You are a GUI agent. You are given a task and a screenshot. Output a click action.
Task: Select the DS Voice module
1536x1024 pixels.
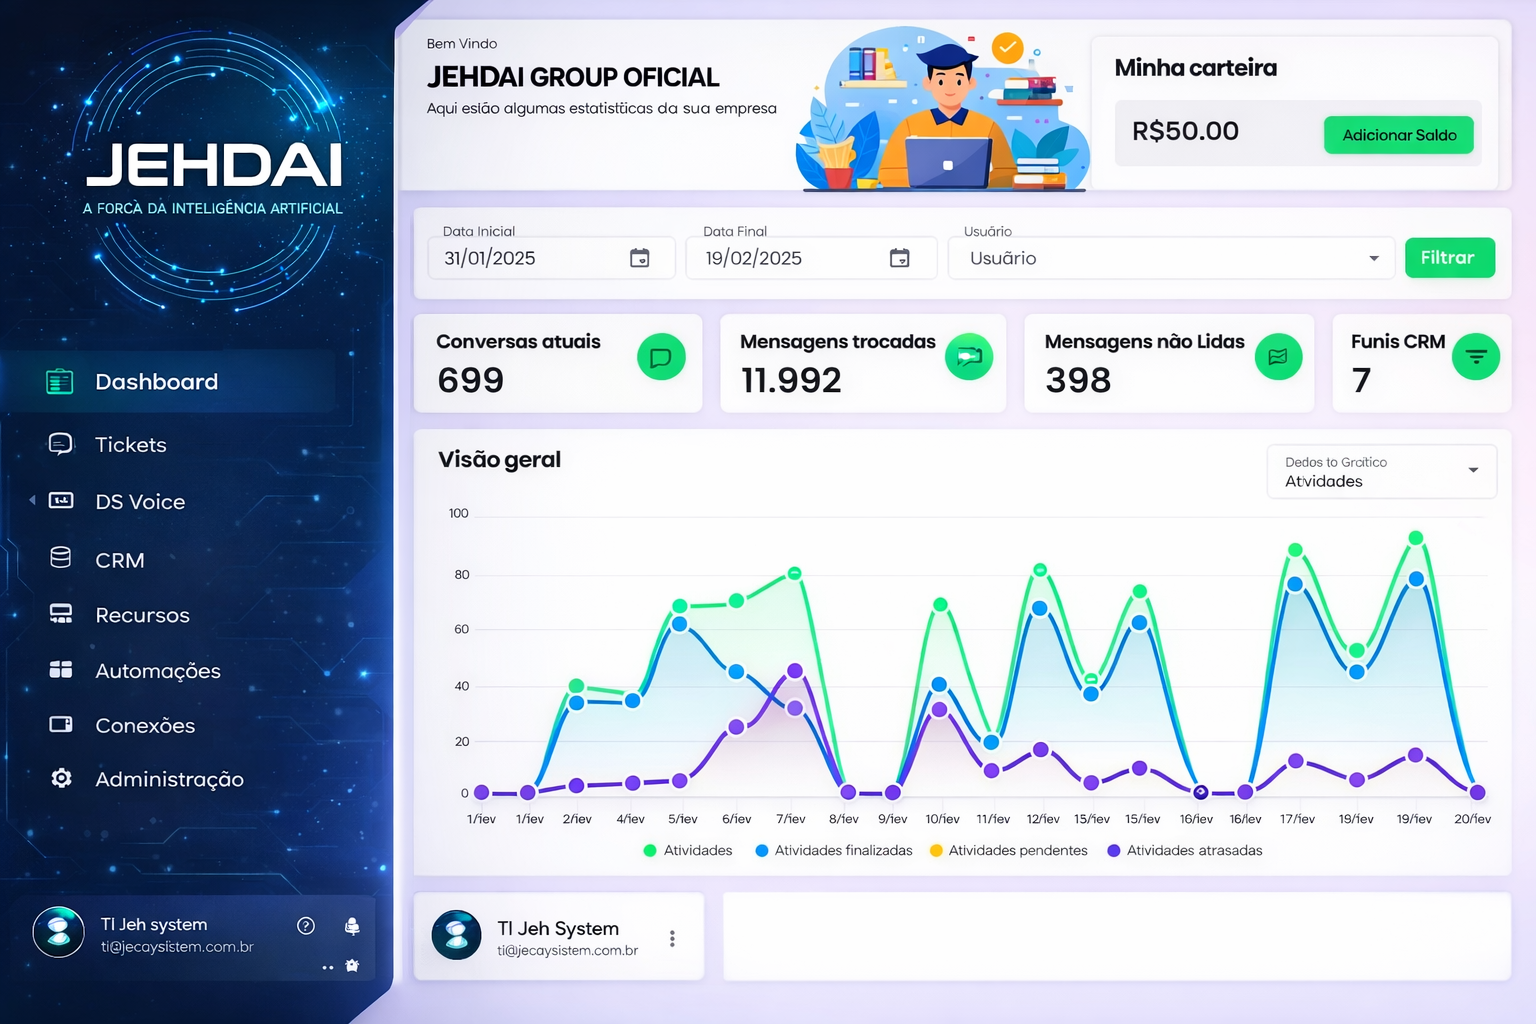tap(62, 501)
